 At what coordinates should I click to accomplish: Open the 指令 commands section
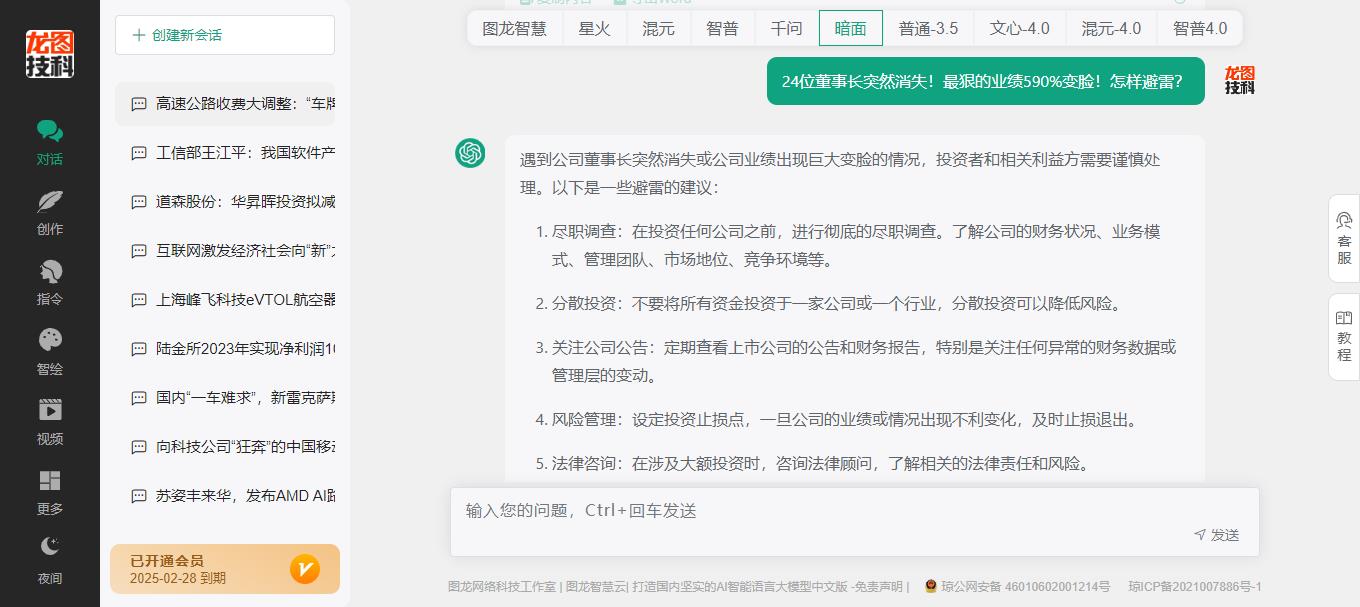(50, 284)
